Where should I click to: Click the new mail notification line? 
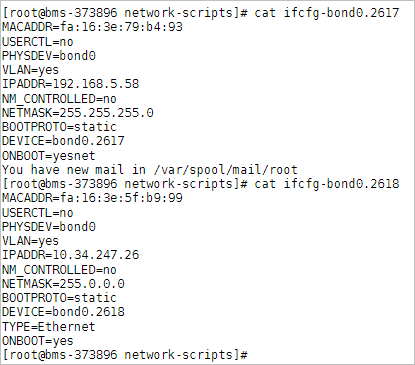[x=150, y=170]
